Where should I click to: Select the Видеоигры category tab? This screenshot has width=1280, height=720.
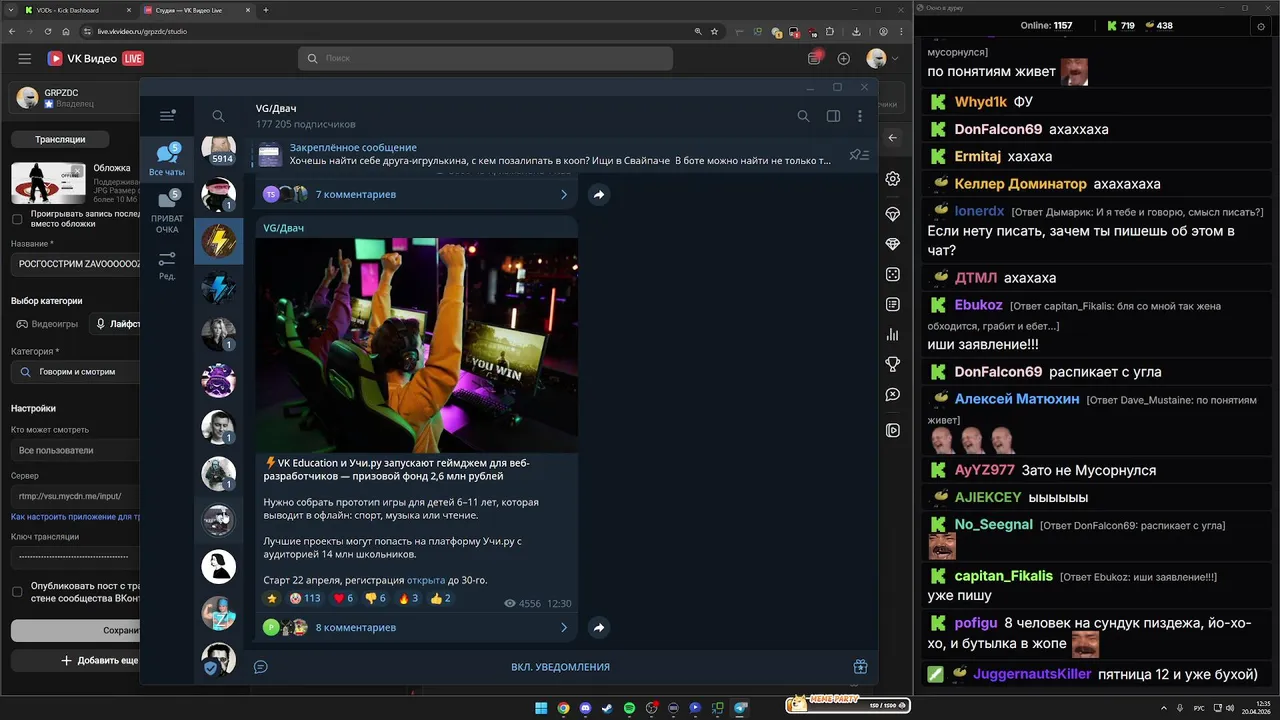pyautogui.click(x=47, y=324)
